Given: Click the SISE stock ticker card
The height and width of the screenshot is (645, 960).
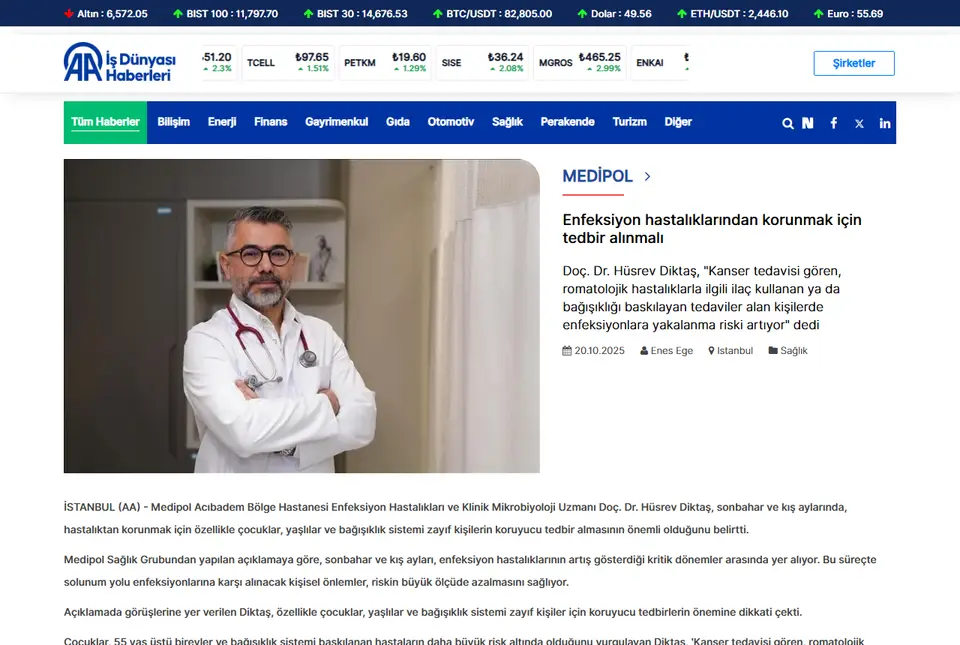Looking at the screenshot, I should [x=482, y=62].
